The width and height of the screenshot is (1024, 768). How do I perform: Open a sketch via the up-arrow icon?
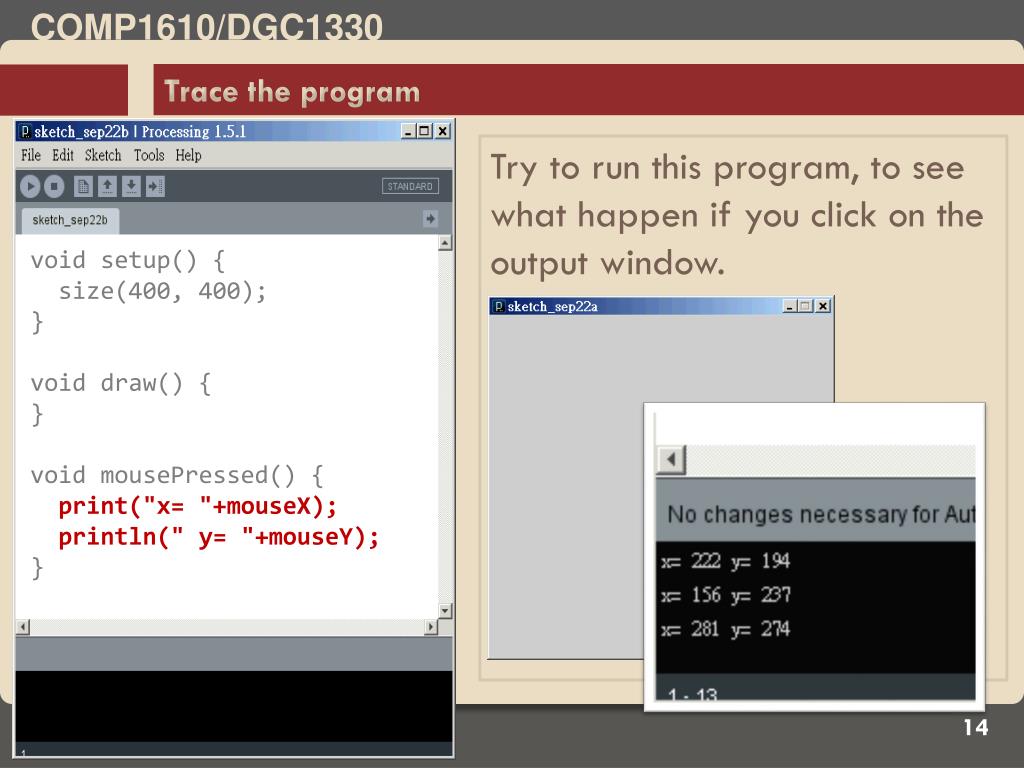107,187
